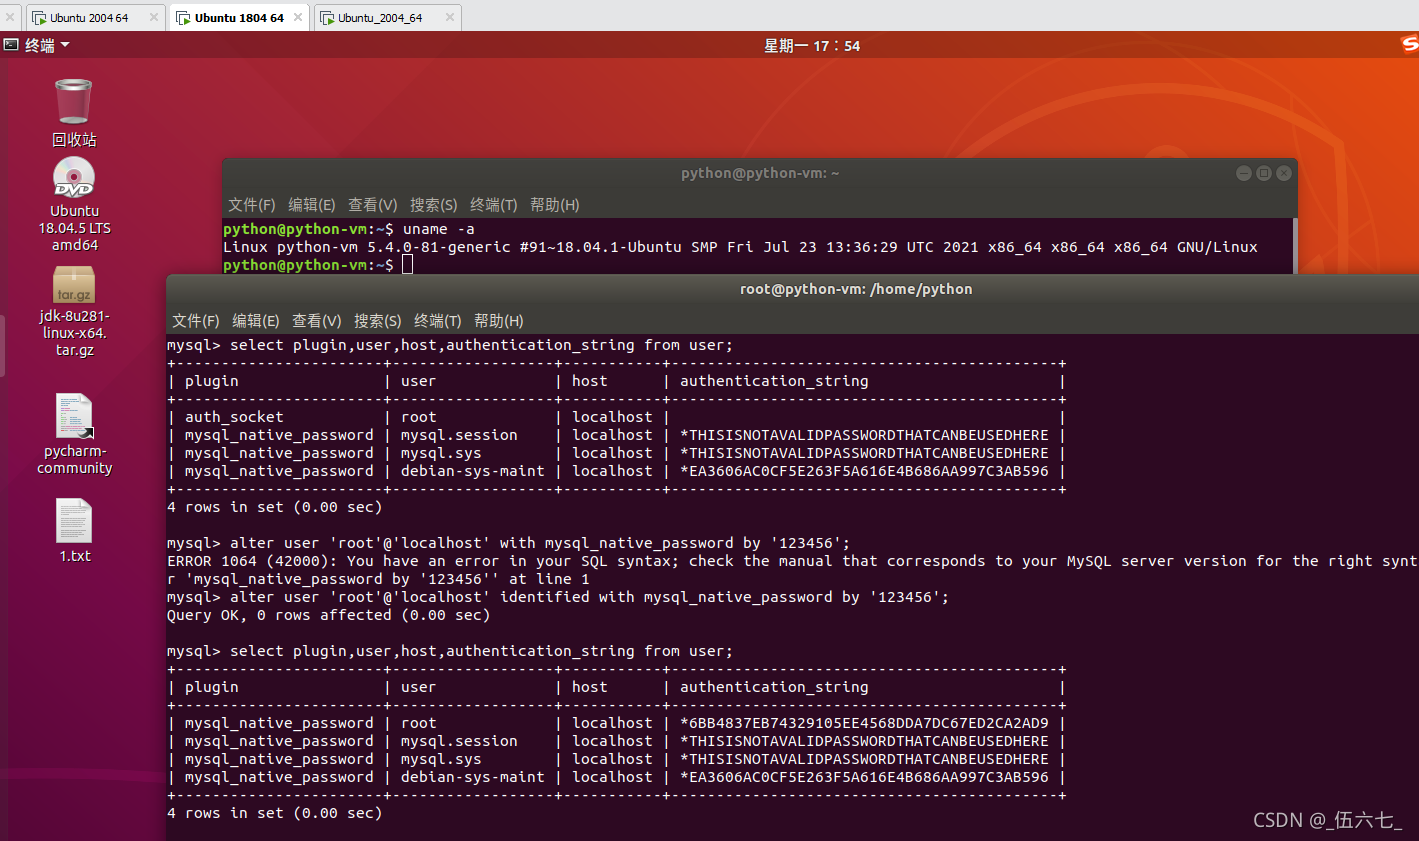Click the second table's 'mysql.session' user cell

(459, 741)
